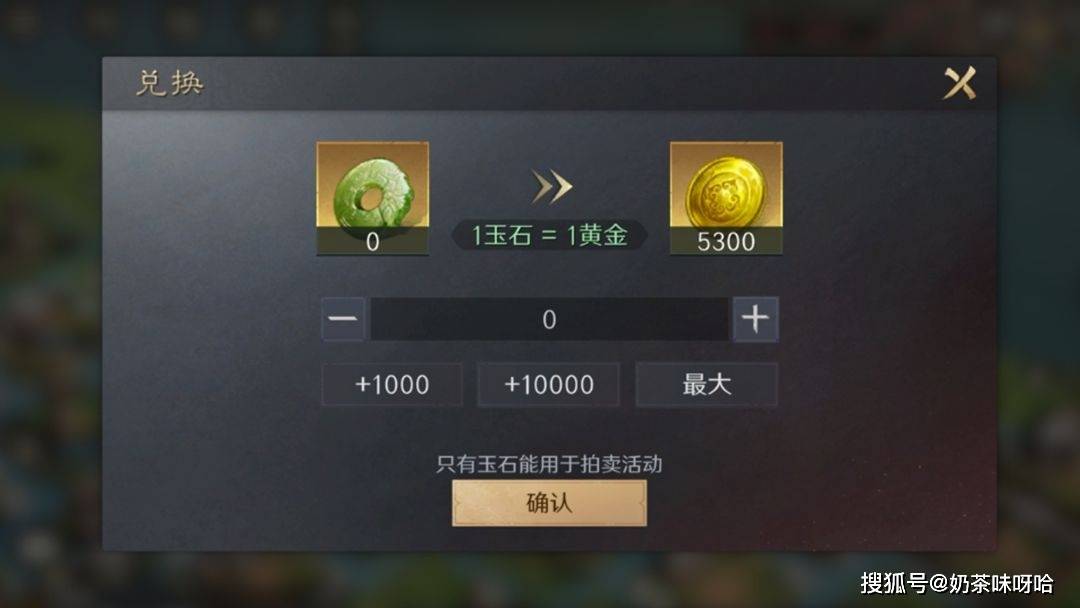Confirm the exchange with 确认

pos(549,503)
